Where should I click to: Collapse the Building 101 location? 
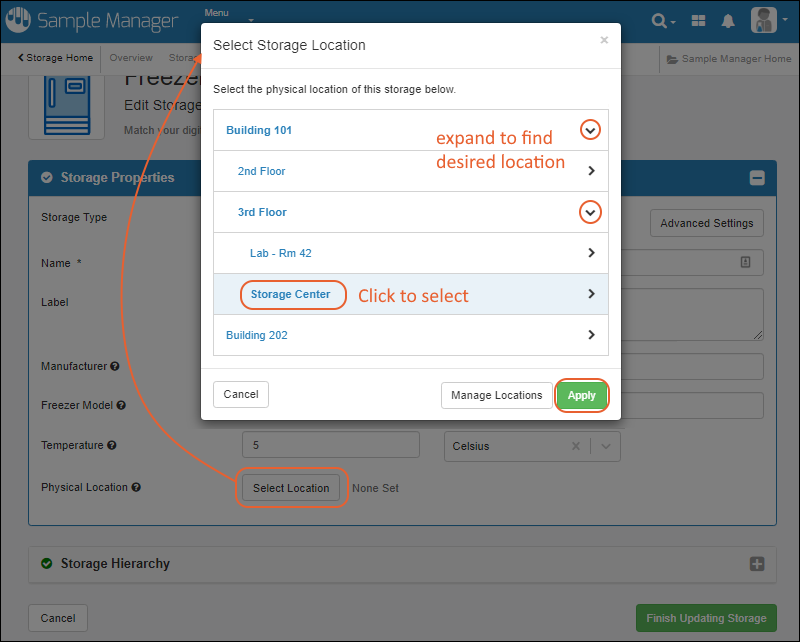591,130
